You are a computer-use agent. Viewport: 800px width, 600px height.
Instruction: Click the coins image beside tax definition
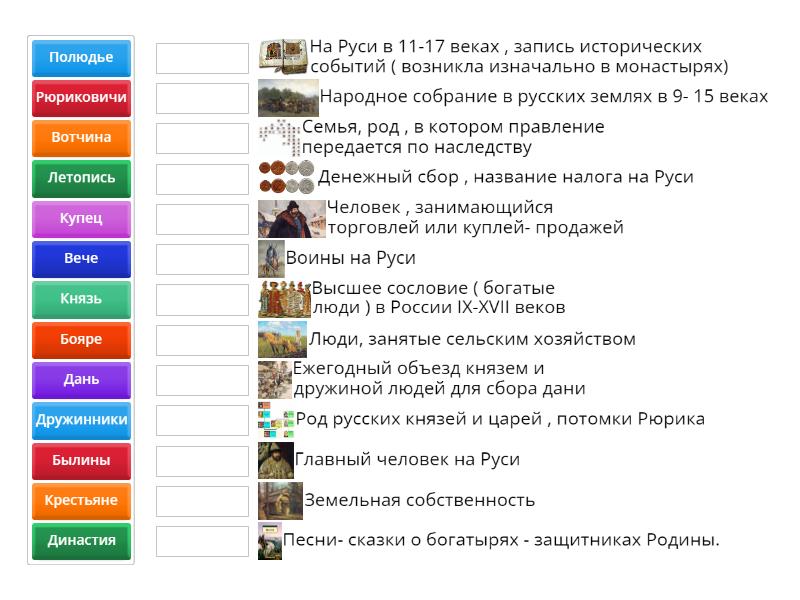[286, 177]
